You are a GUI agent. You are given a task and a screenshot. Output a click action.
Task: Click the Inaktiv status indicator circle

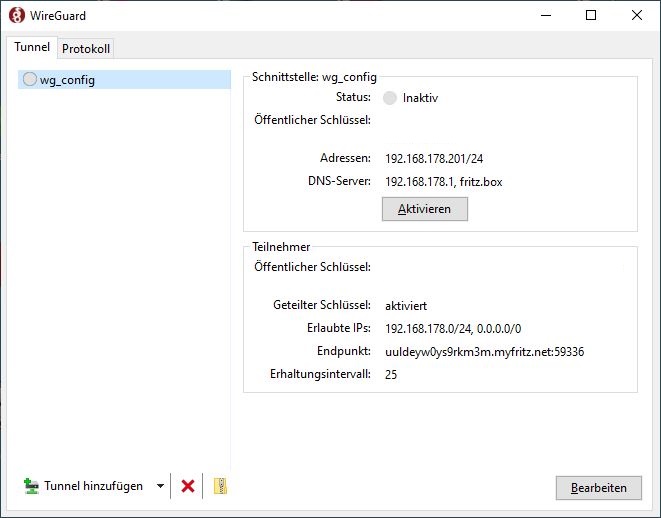[x=390, y=98]
